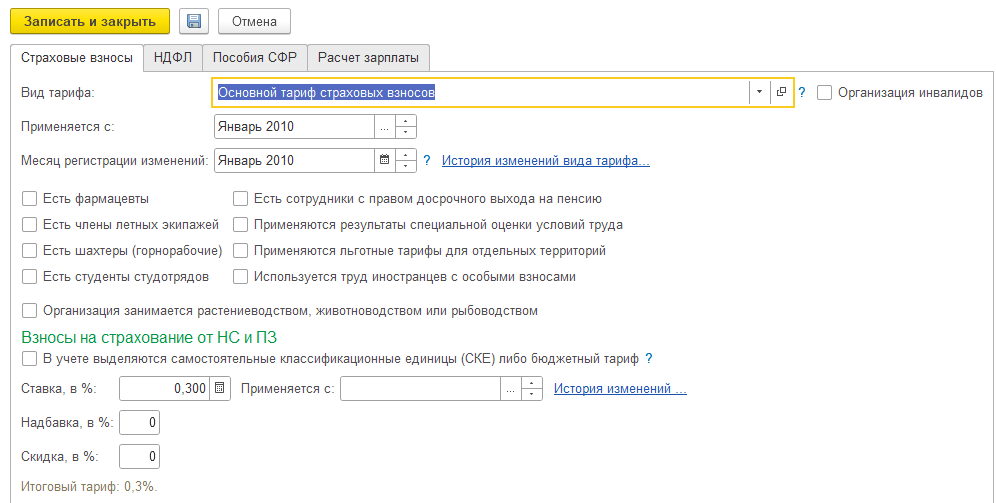996x503 pixels.
Task: Expand the Вид тарифа dropdown arrow
Action: (x=759, y=92)
